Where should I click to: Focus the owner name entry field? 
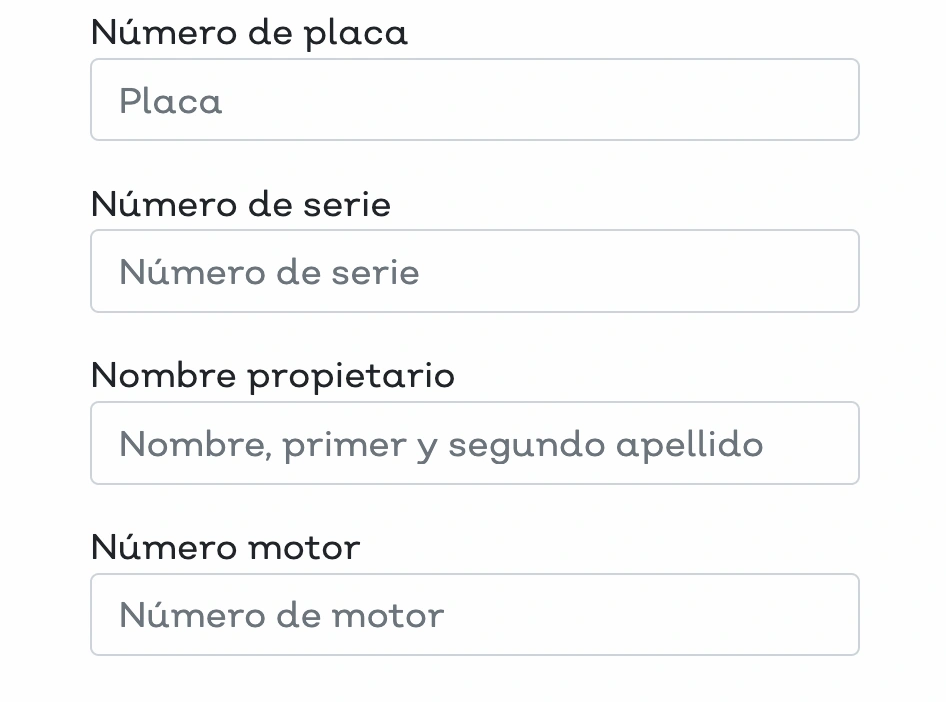pyautogui.click(x=474, y=443)
